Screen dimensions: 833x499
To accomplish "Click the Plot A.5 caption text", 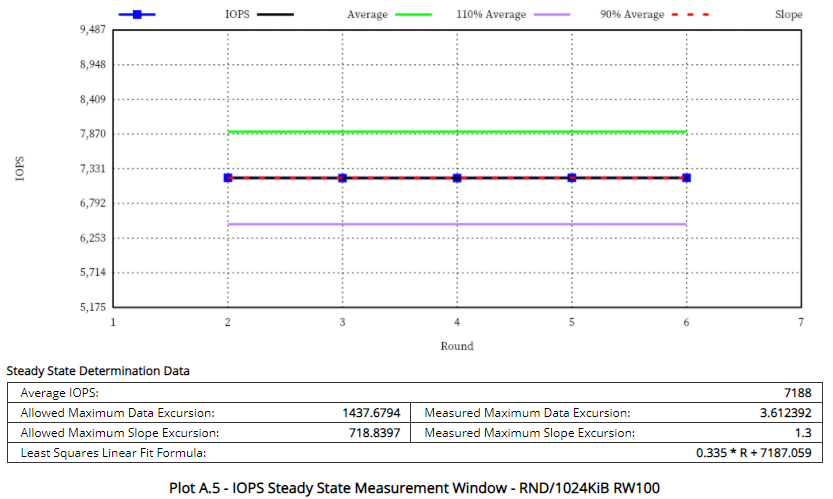I will [x=414, y=488].
